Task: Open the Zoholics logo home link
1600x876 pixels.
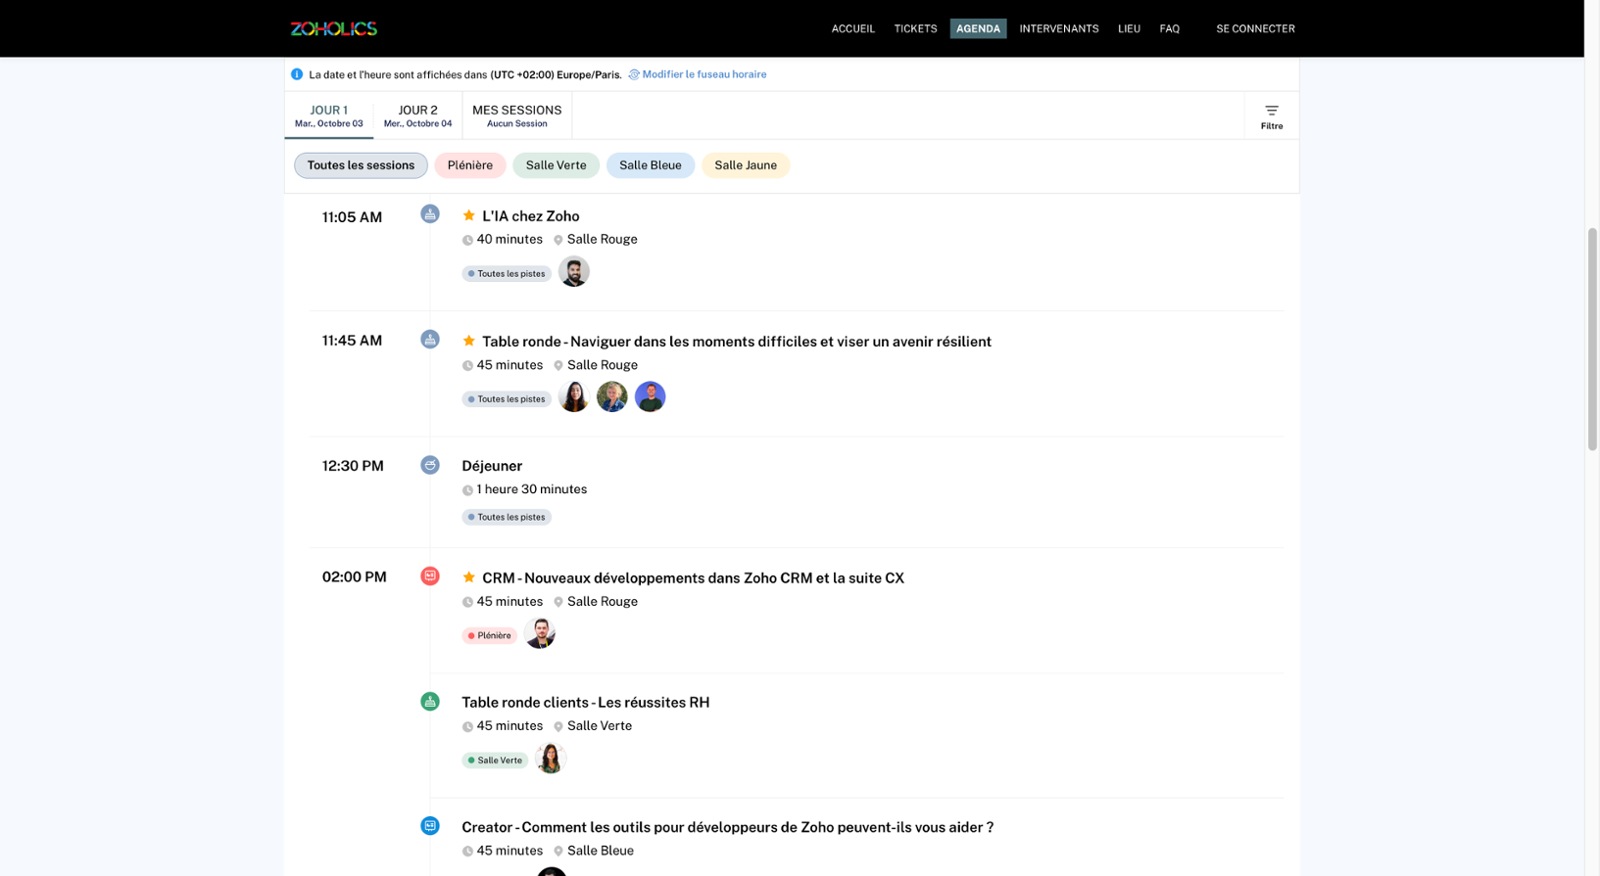Action: pyautogui.click(x=334, y=29)
